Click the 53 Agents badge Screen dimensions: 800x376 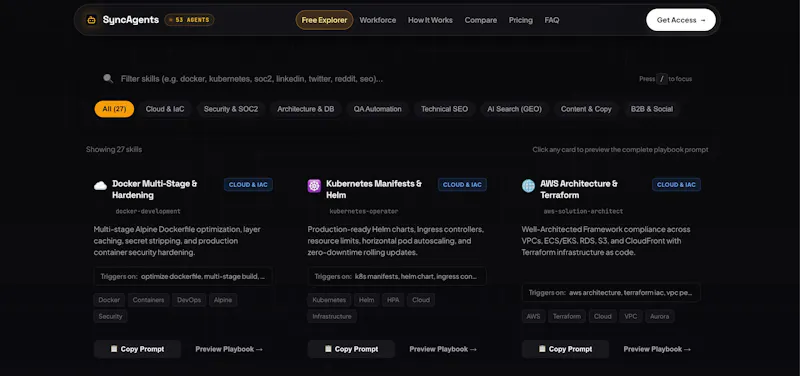pos(189,20)
